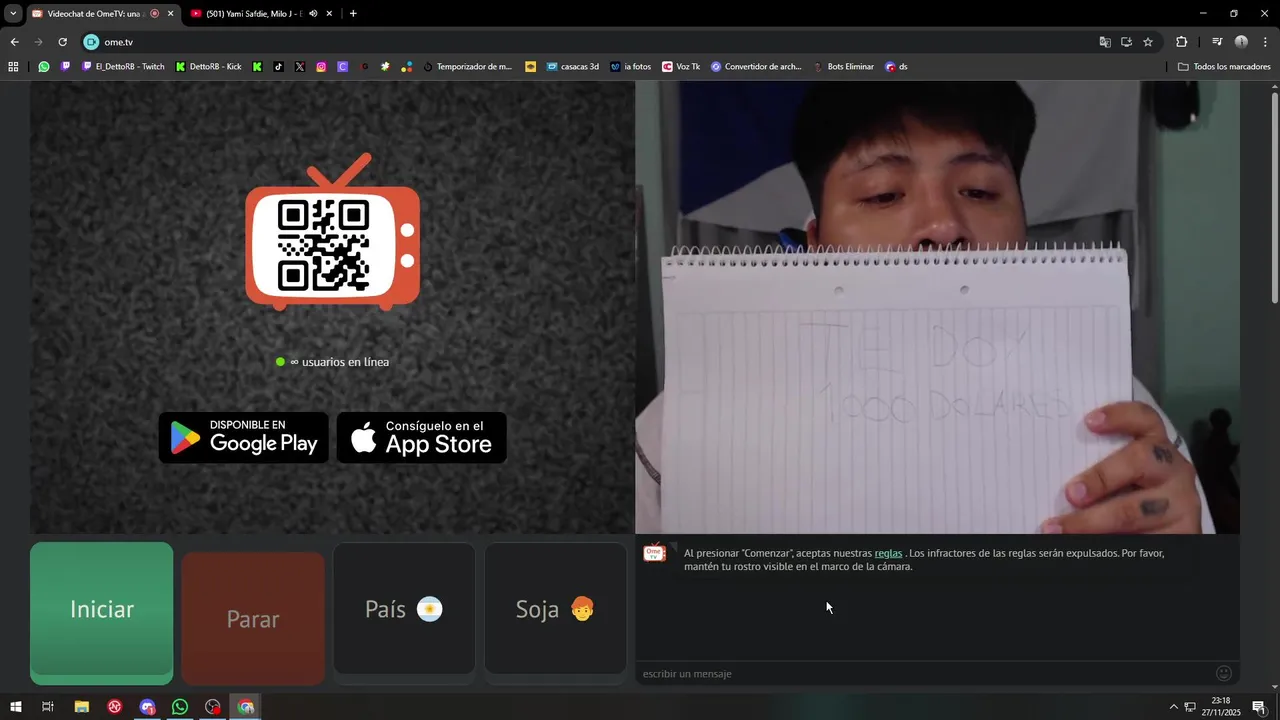Open the Extensions puzzle icon
This screenshot has width=1280, height=720.
(1181, 42)
